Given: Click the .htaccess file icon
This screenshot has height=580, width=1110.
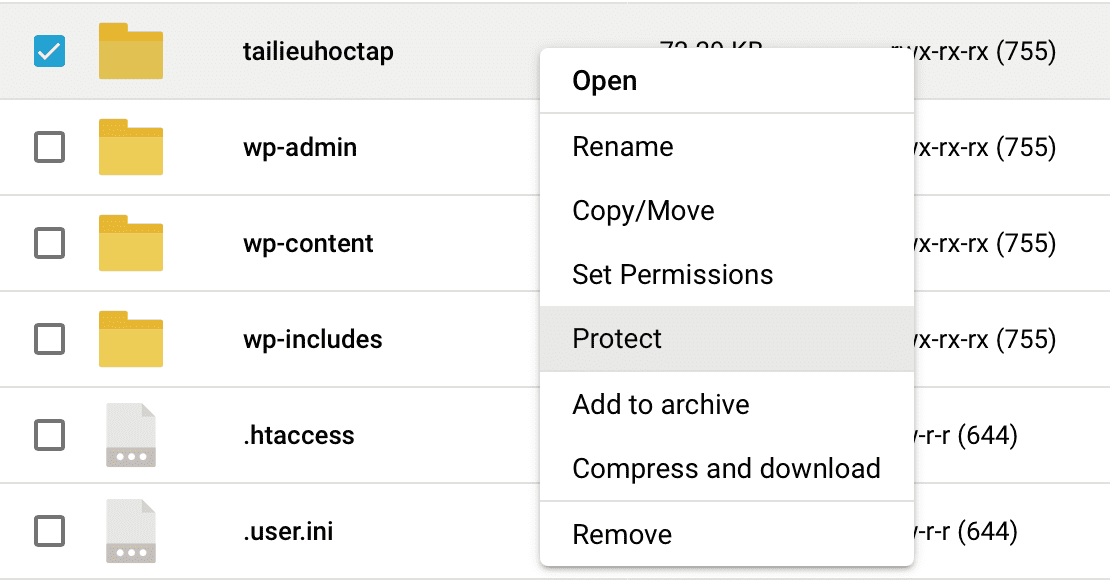Looking at the screenshot, I should [131, 435].
